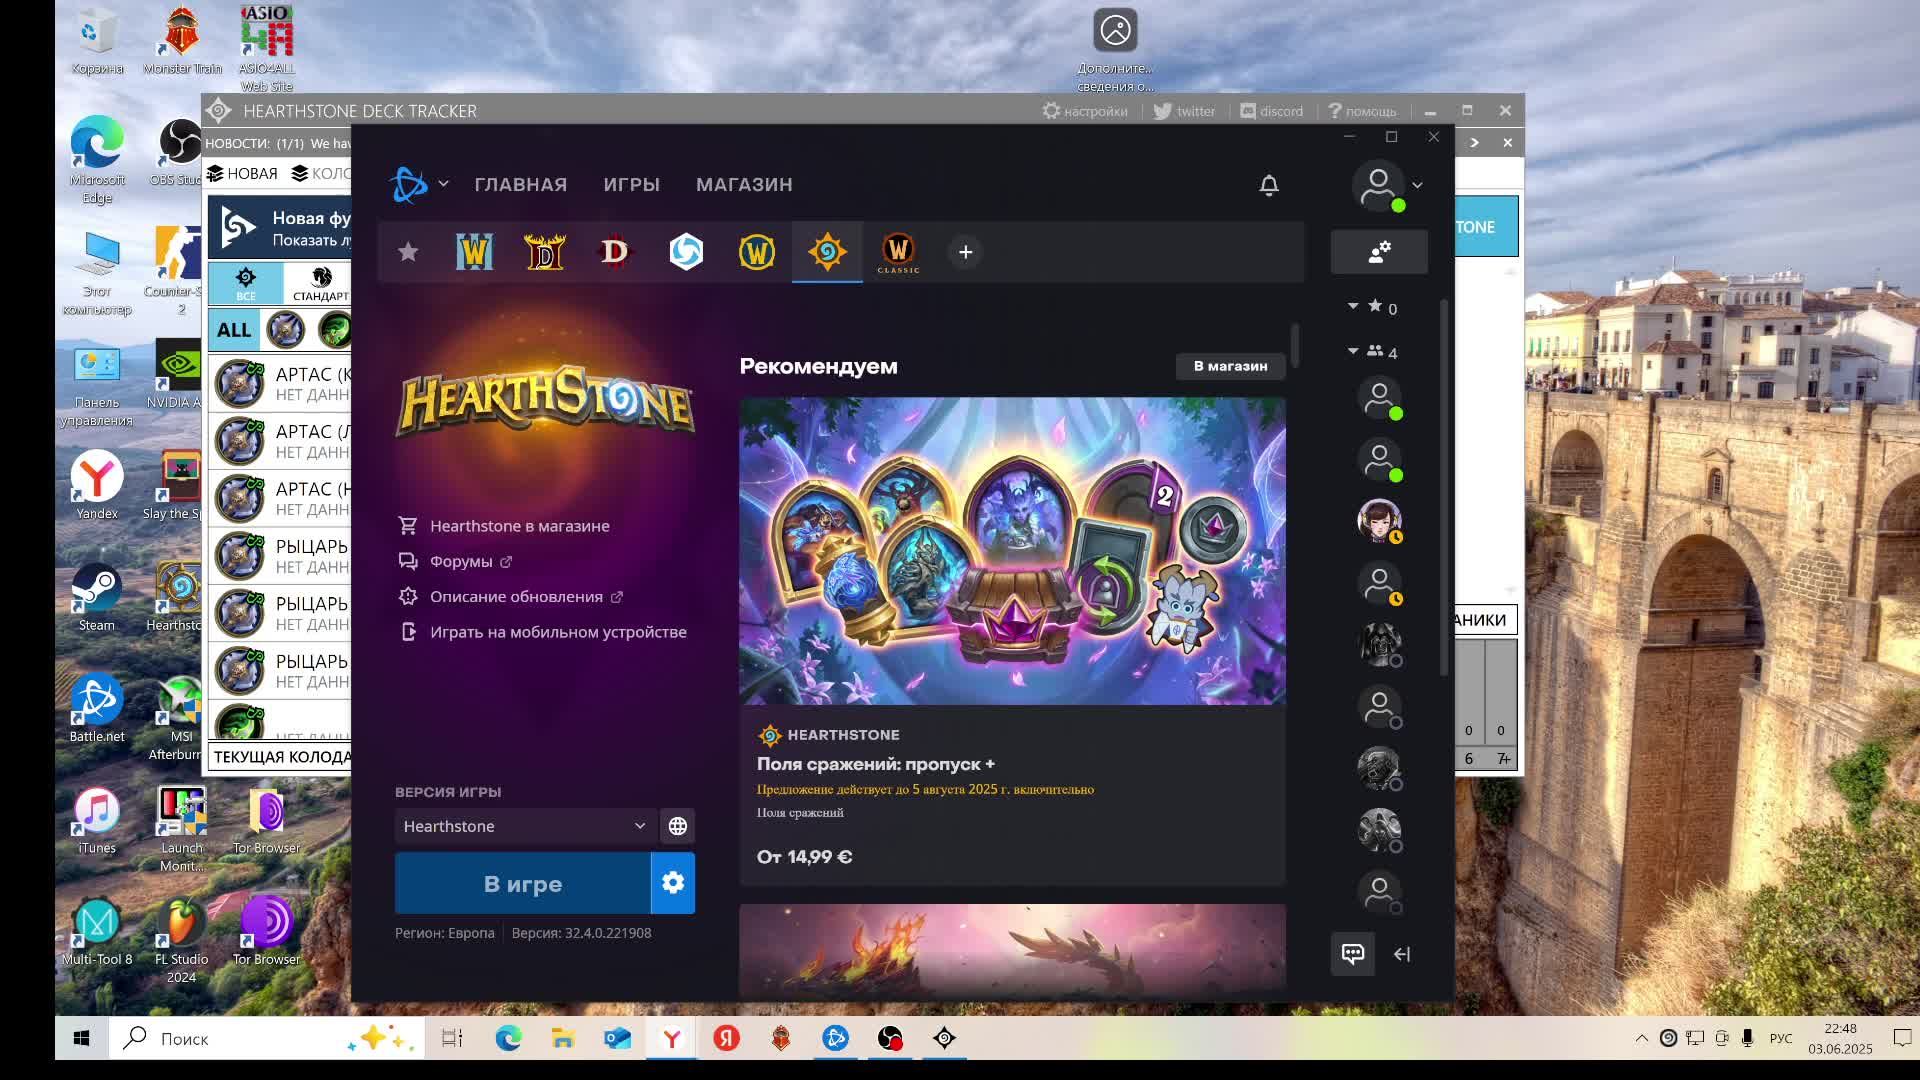Open File Explorer from taskbar
This screenshot has height=1080, width=1920.
pyautogui.click(x=562, y=1038)
